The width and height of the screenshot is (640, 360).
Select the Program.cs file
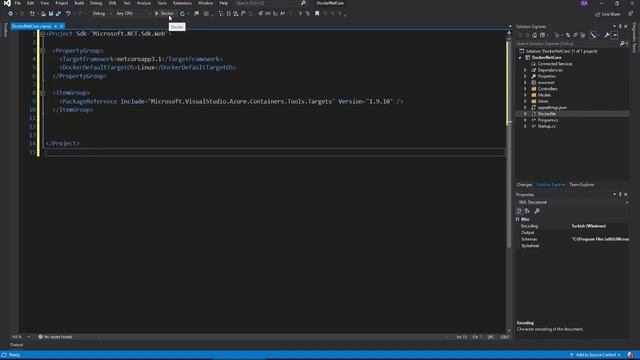[548, 120]
